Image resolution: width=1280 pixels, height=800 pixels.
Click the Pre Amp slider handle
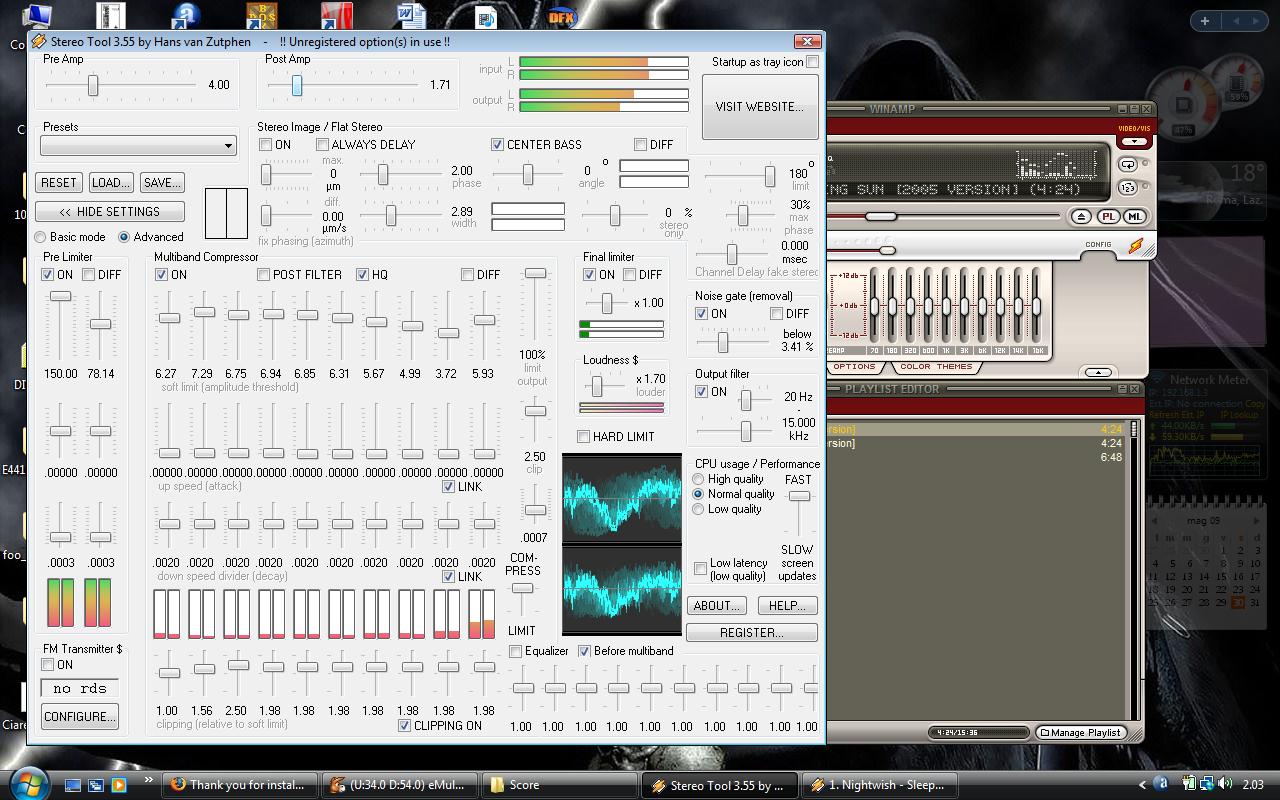(93, 86)
